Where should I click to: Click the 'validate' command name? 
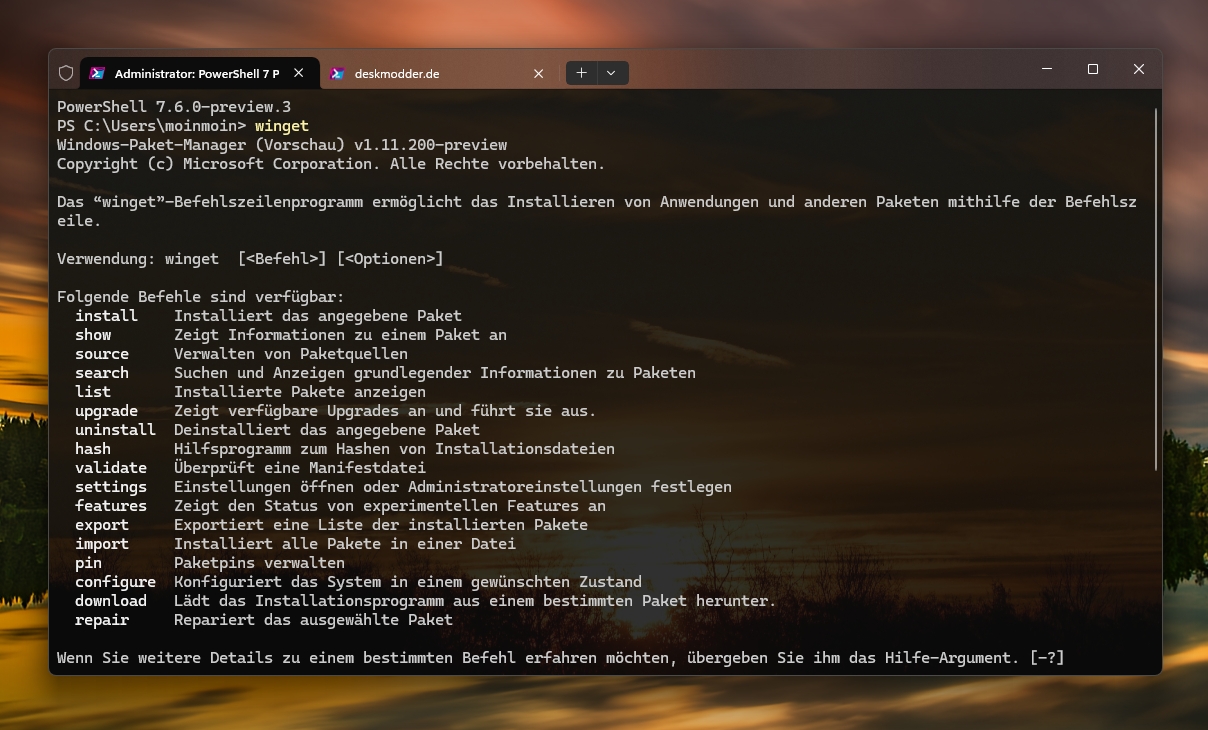111,468
